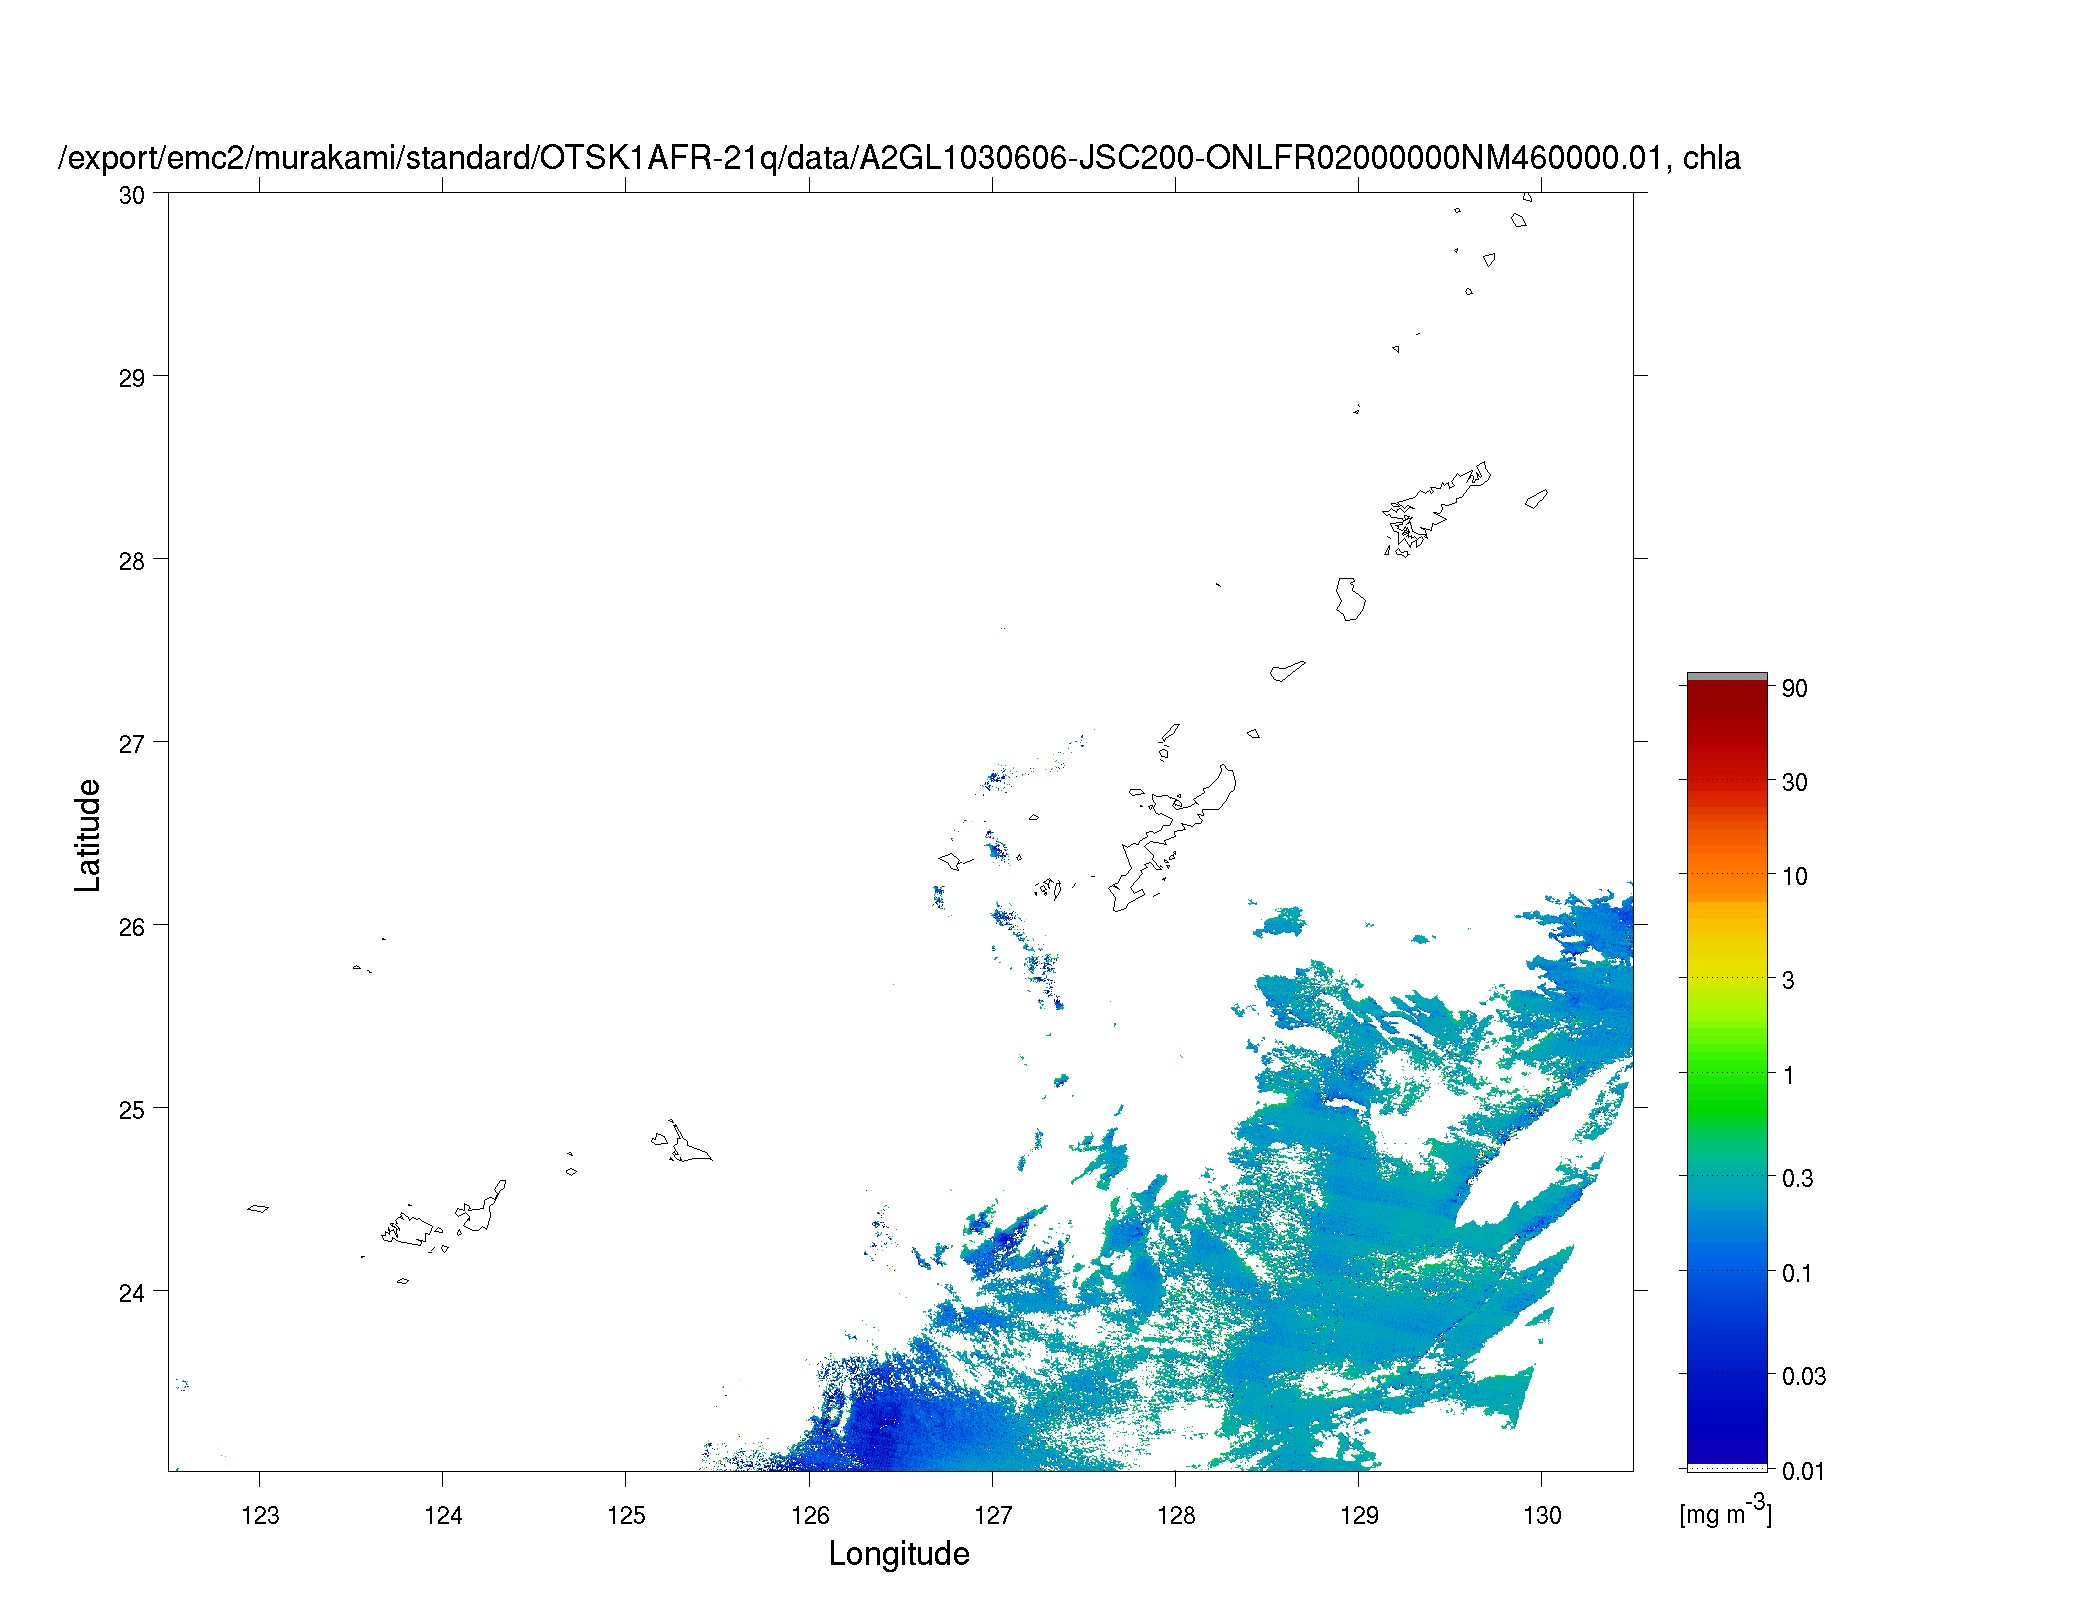Click the 'Latitude' axis label

point(88,835)
